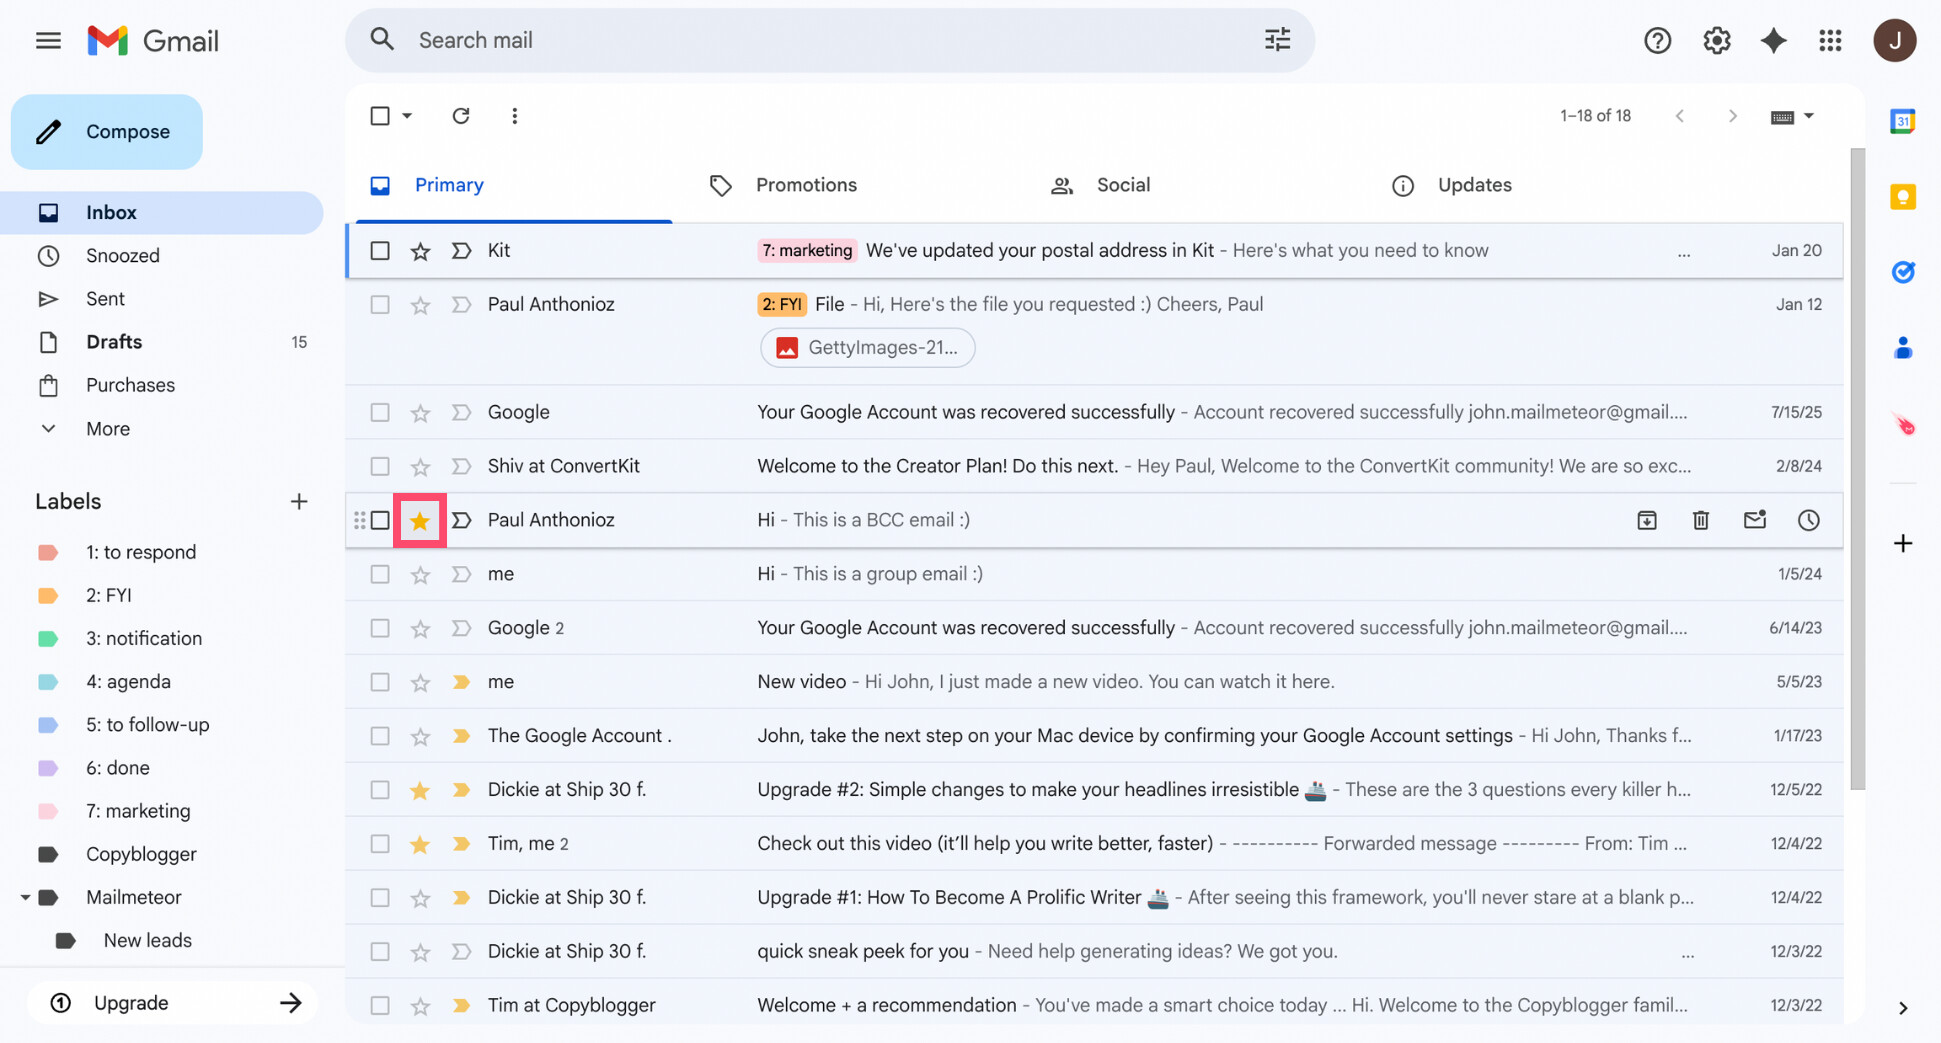Viewport: 1941px width, 1043px height.
Task: Snooze the Paul Anthonioz BCC email
Action: point(1808,520)
